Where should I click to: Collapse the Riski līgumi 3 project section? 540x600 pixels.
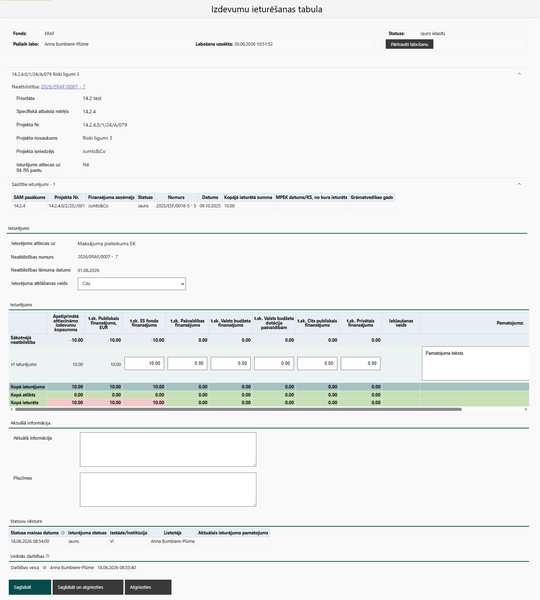coord(519,74)
